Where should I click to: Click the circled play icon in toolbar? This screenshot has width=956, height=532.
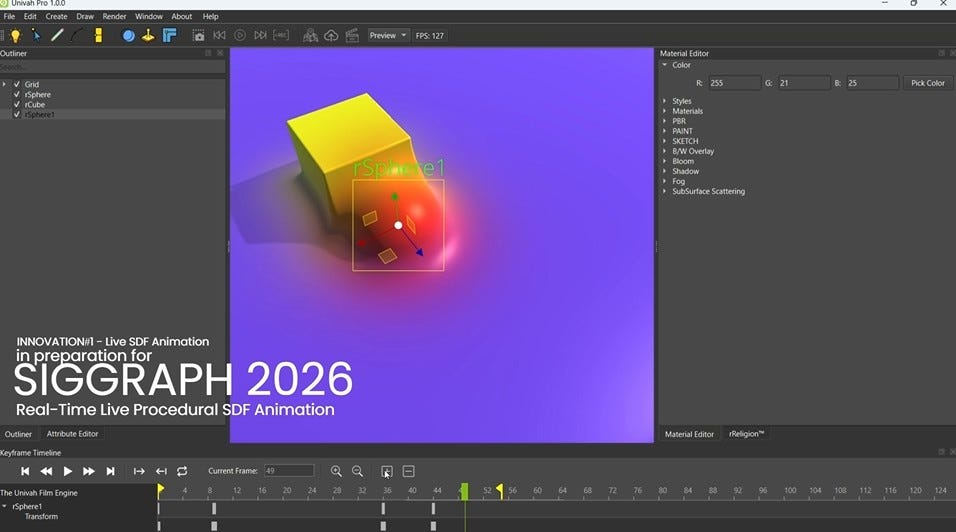click(240, 35)
